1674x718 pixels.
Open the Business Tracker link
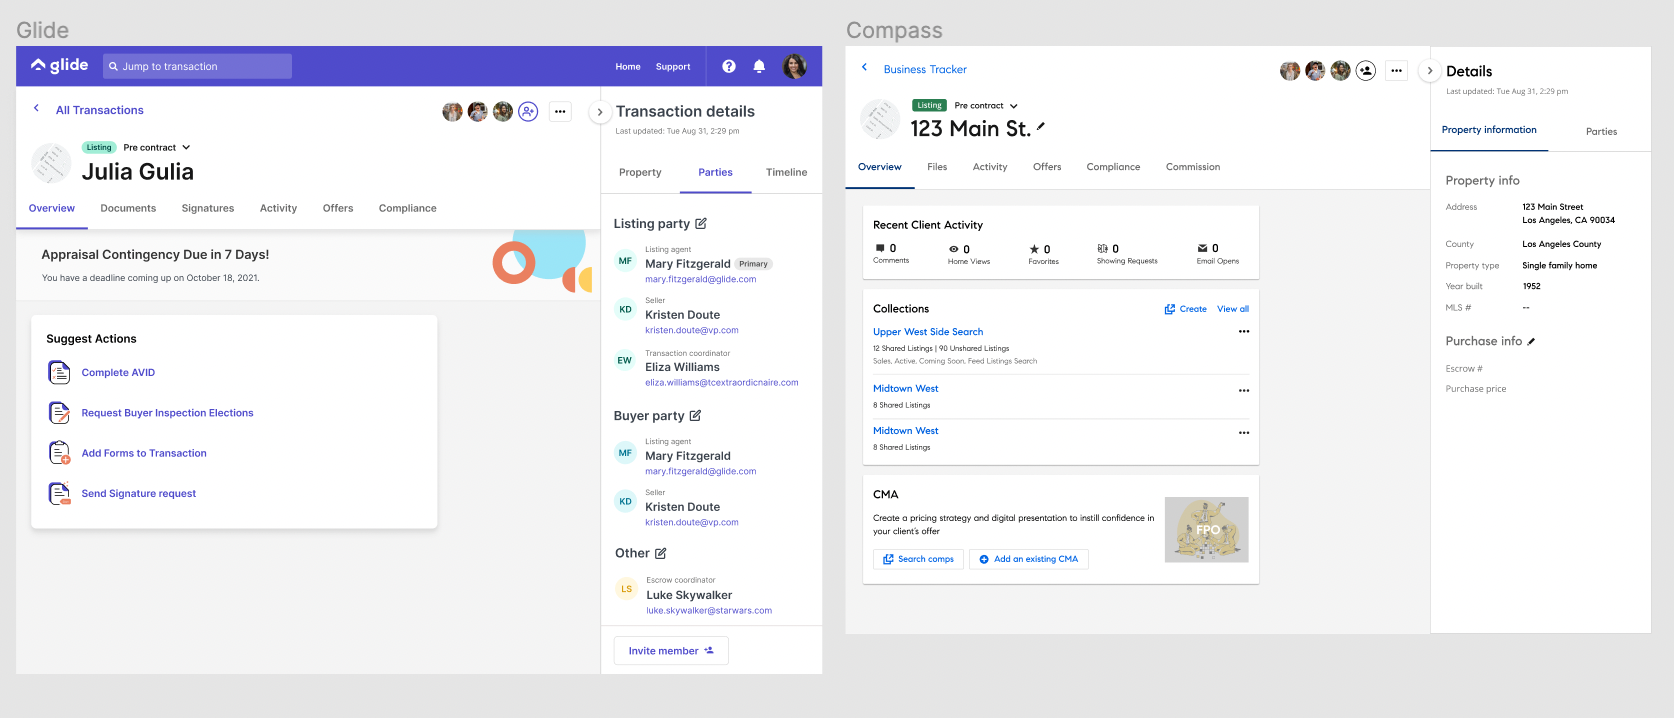coord(925,70)
